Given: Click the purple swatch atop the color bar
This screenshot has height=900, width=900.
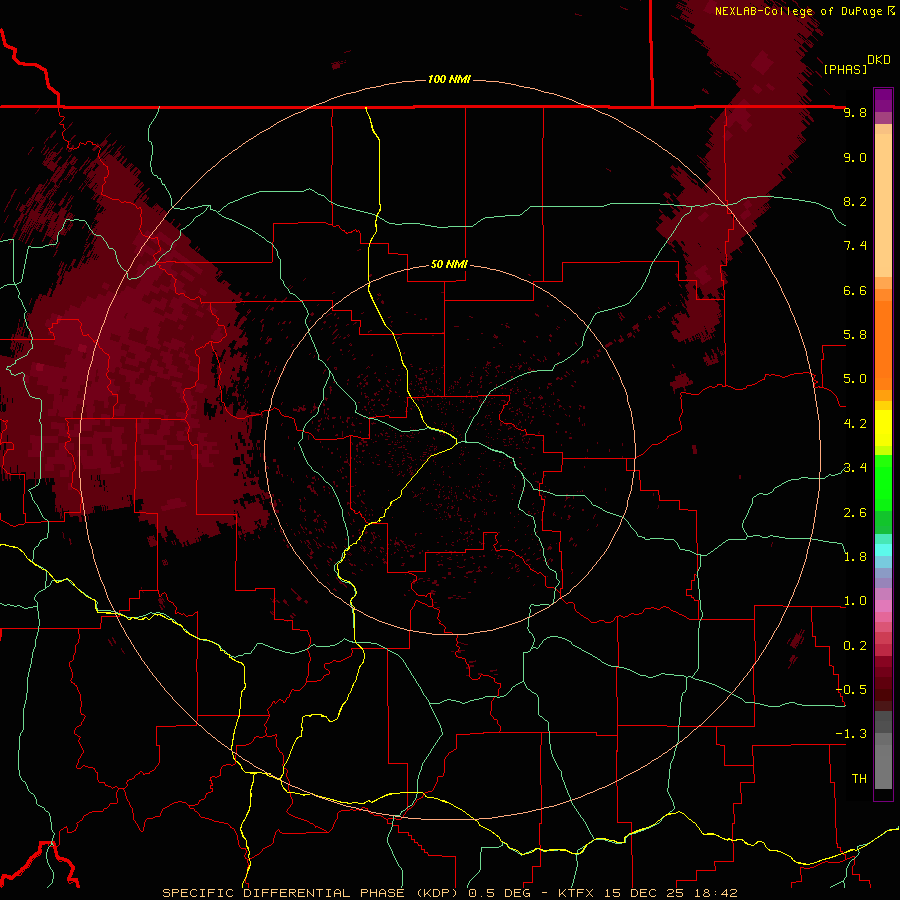Looking at the screenshot, I should [x=883, y=100].
